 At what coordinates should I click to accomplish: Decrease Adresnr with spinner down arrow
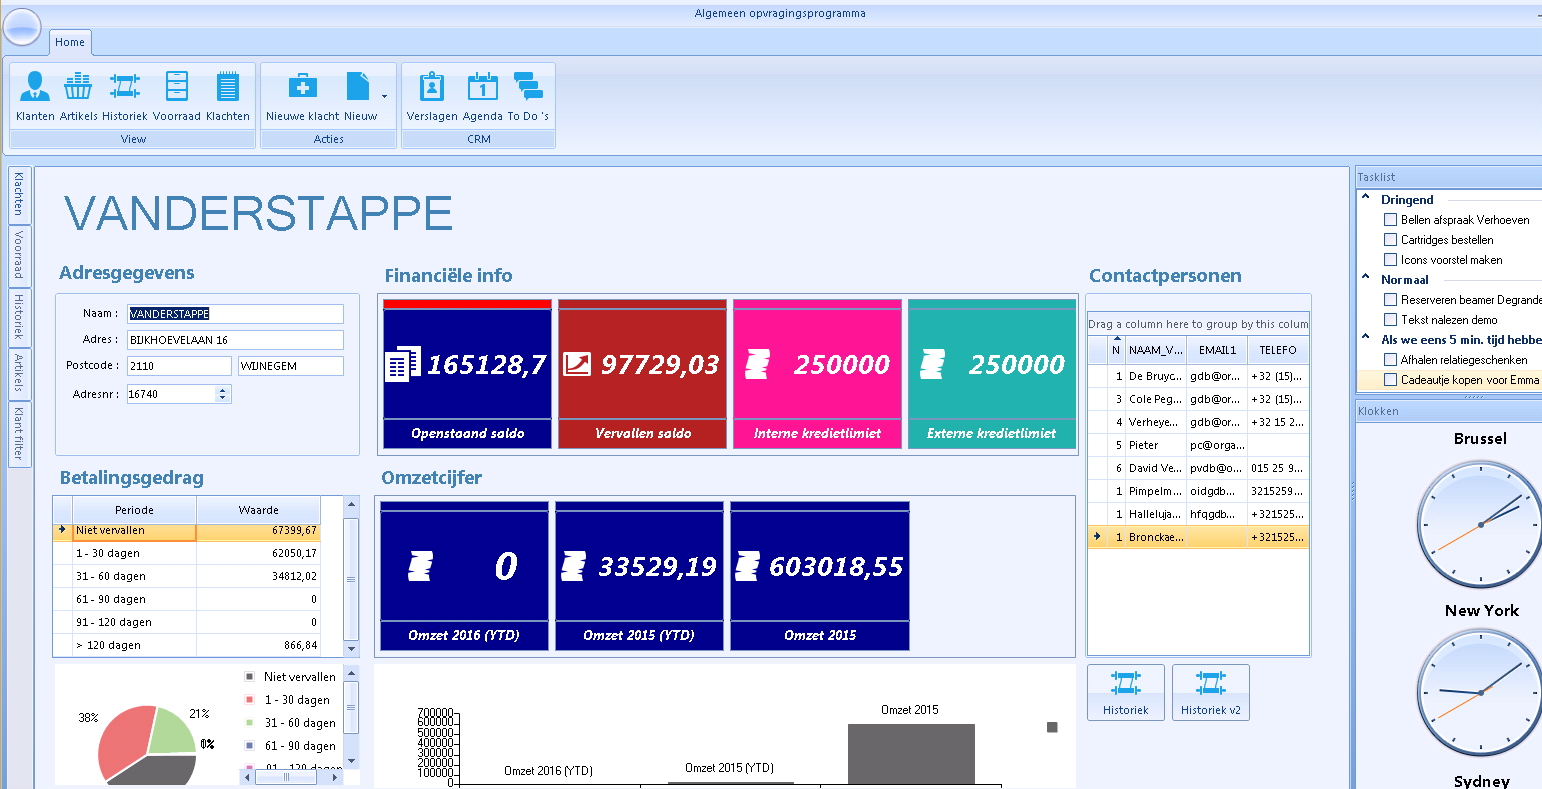(x=222, y=398)
